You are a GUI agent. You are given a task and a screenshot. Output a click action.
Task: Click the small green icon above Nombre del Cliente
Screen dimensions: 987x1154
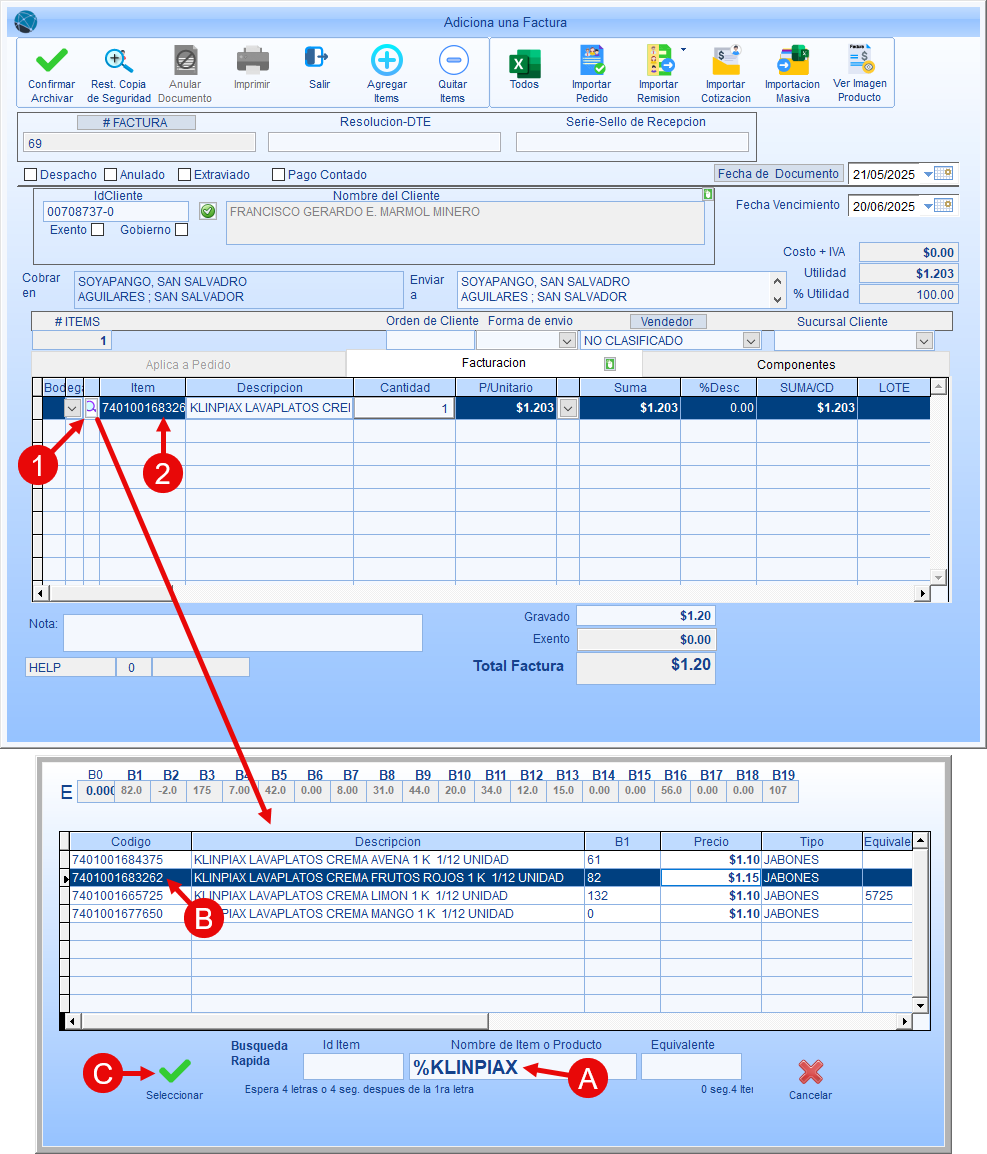[708, 194]
